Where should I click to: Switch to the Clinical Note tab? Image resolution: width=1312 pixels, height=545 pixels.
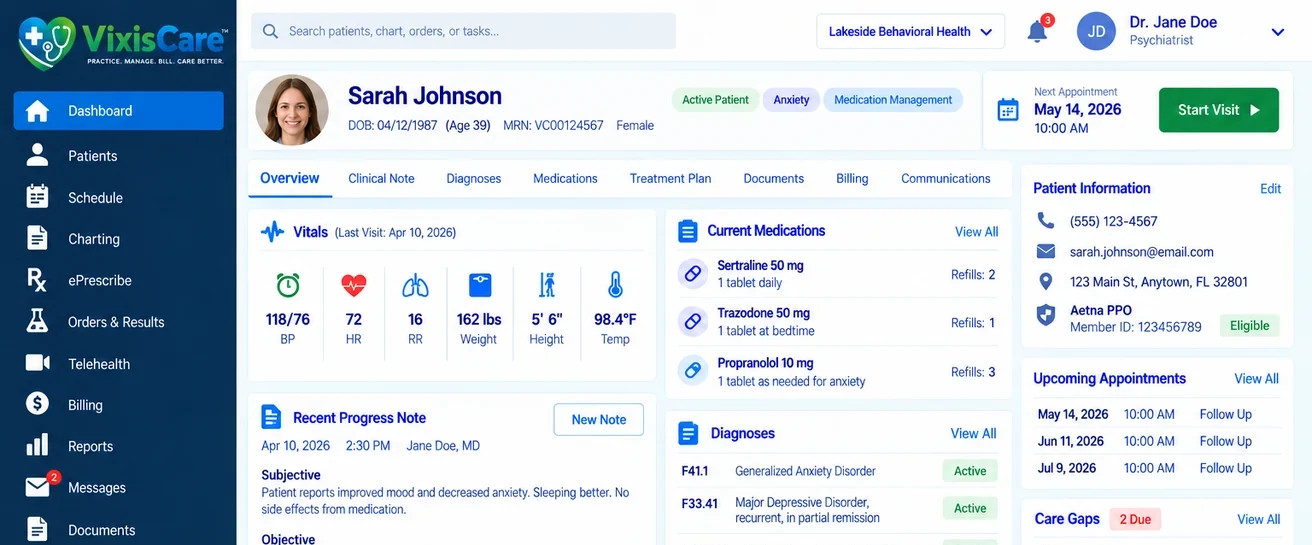tap(381, 178)
